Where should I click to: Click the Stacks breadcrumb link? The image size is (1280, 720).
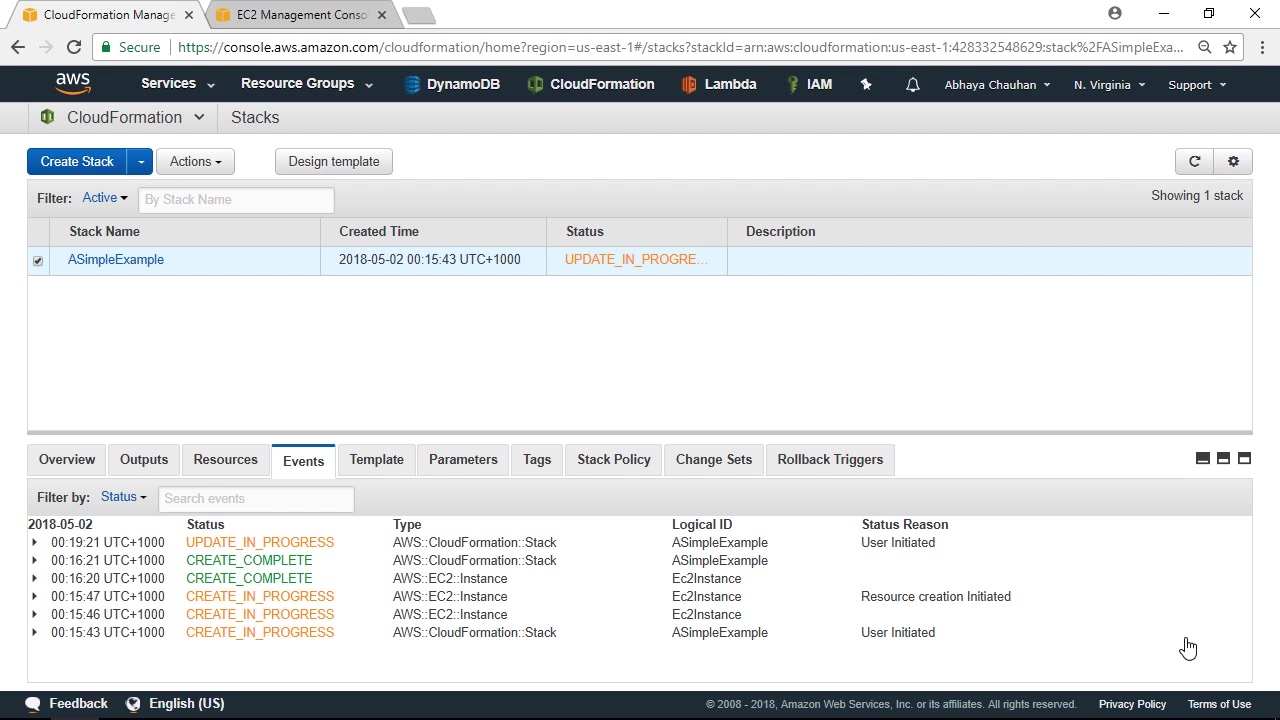255,117
